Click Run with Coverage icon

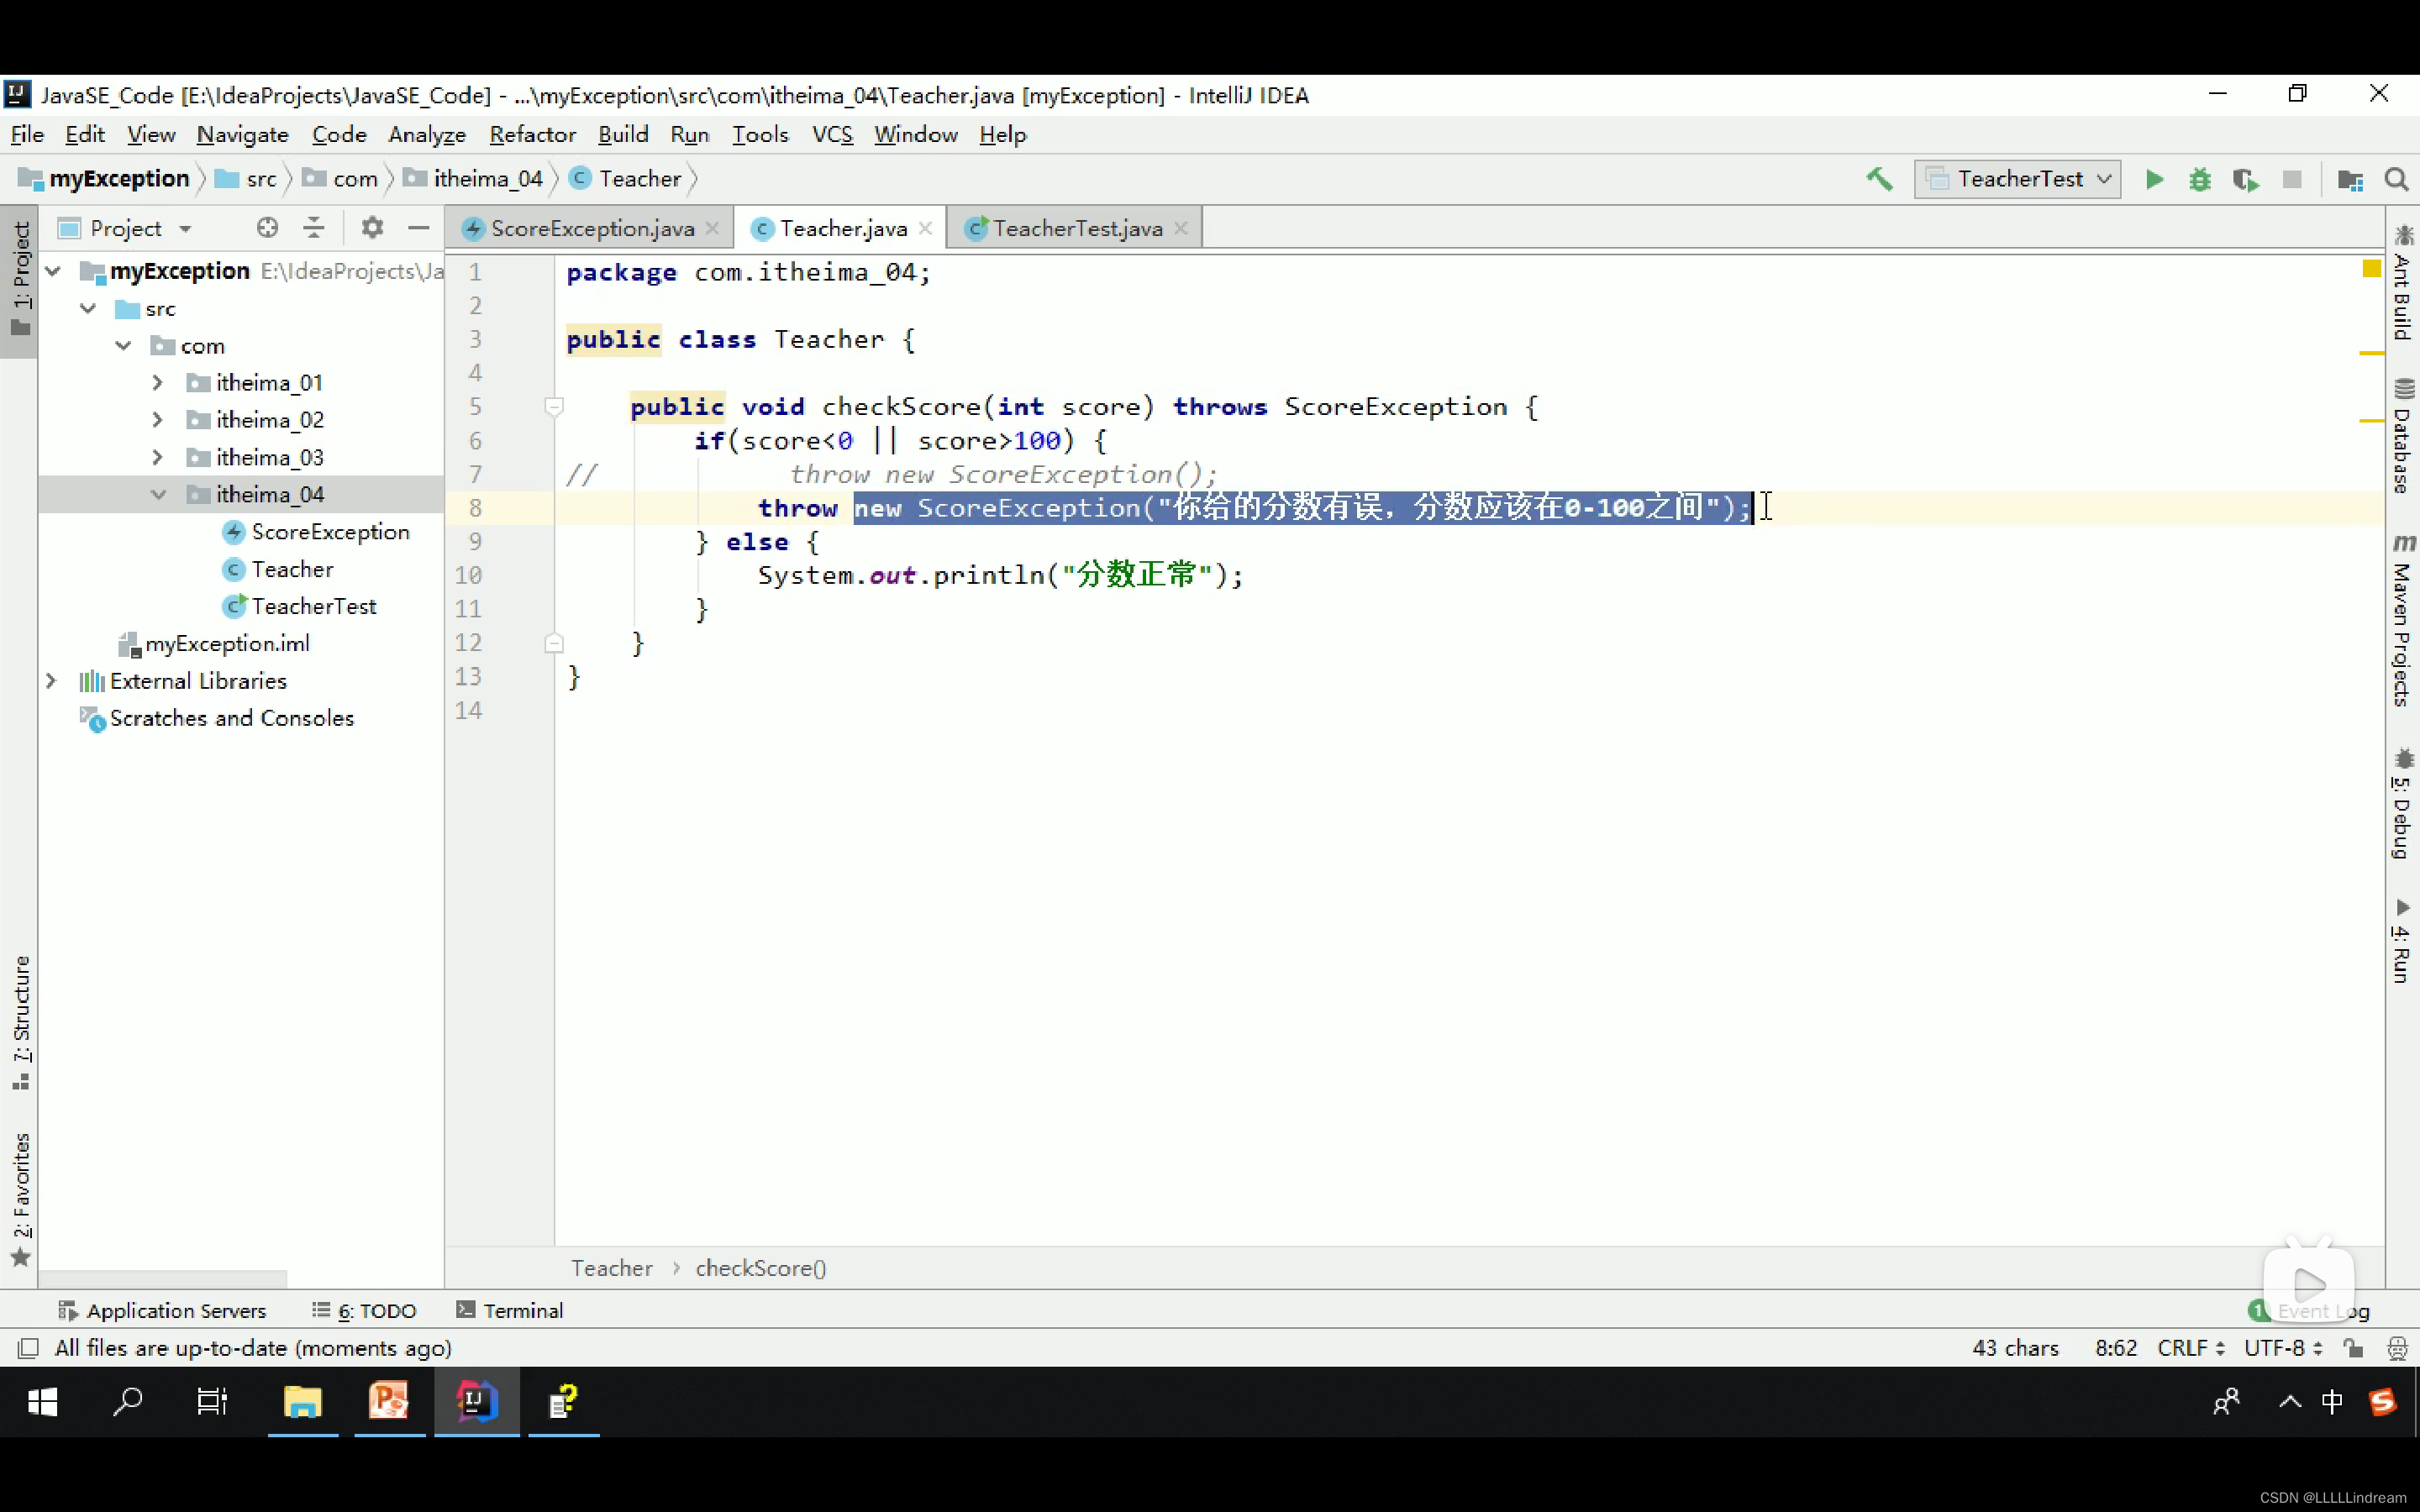2245,179
